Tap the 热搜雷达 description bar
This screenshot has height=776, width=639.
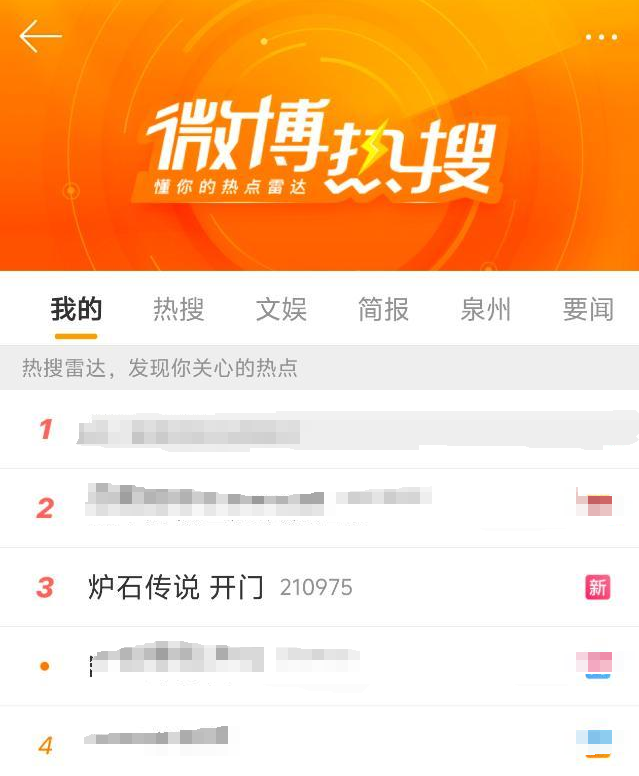319,368
